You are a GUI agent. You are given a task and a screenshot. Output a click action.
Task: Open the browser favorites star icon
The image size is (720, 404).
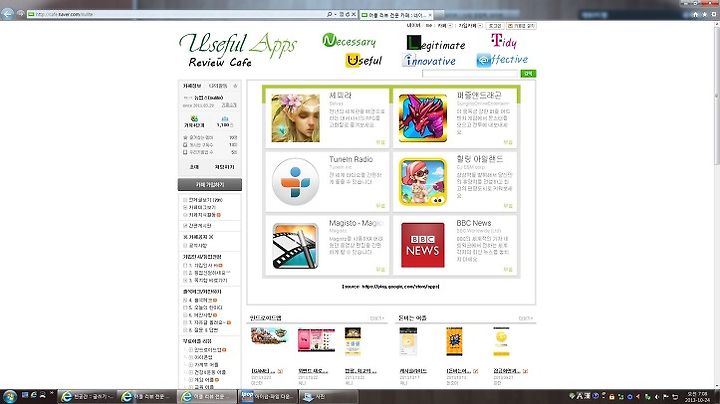pos(704,15)
